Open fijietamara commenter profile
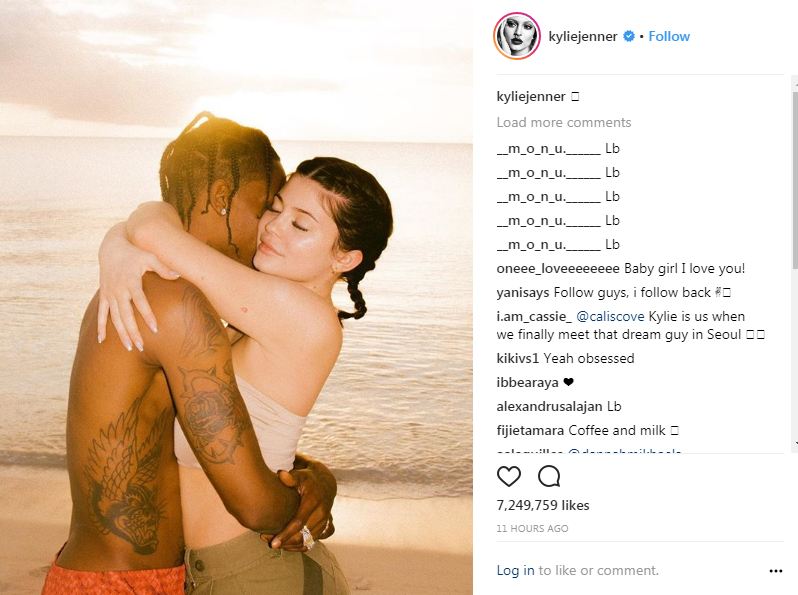 (x=530, y=431)
